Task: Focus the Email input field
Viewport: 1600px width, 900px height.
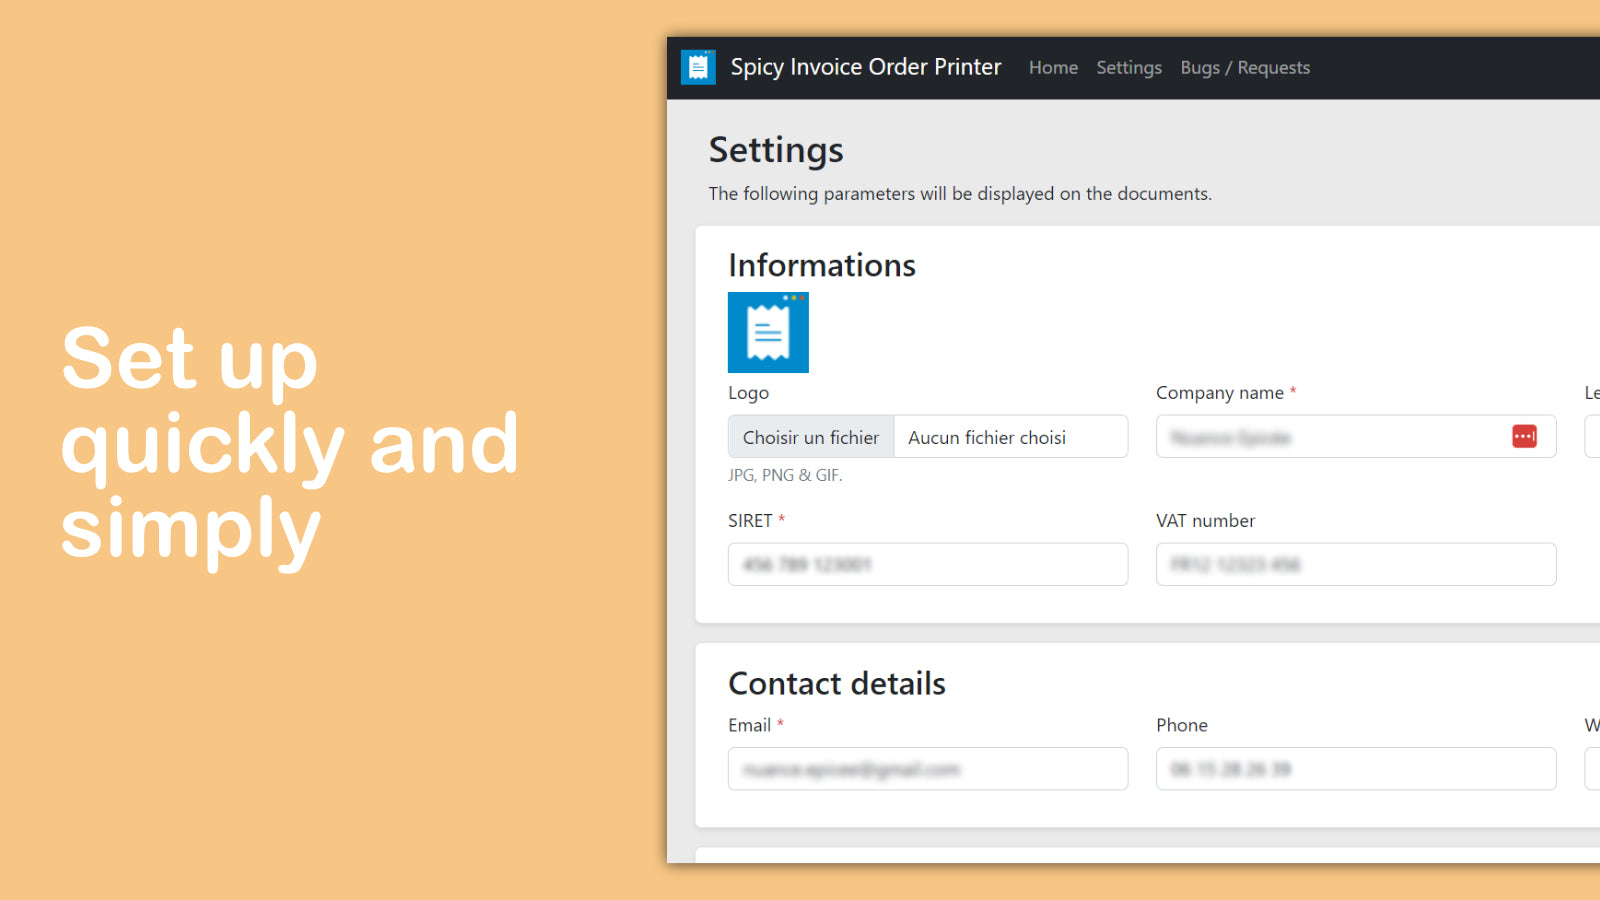Action: pyautogui.click(x=927, y=769)
